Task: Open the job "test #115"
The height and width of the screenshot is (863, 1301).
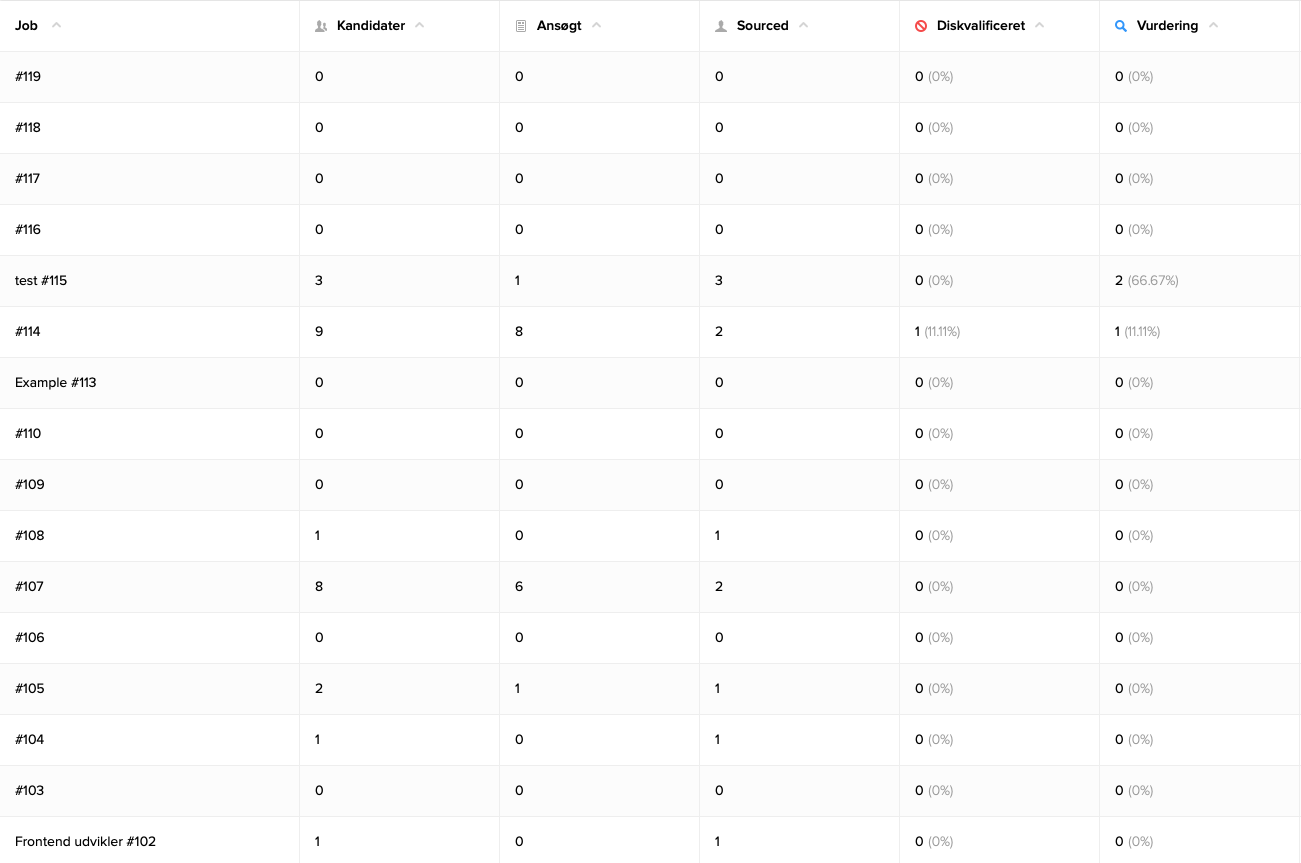Action: point(41,281)
